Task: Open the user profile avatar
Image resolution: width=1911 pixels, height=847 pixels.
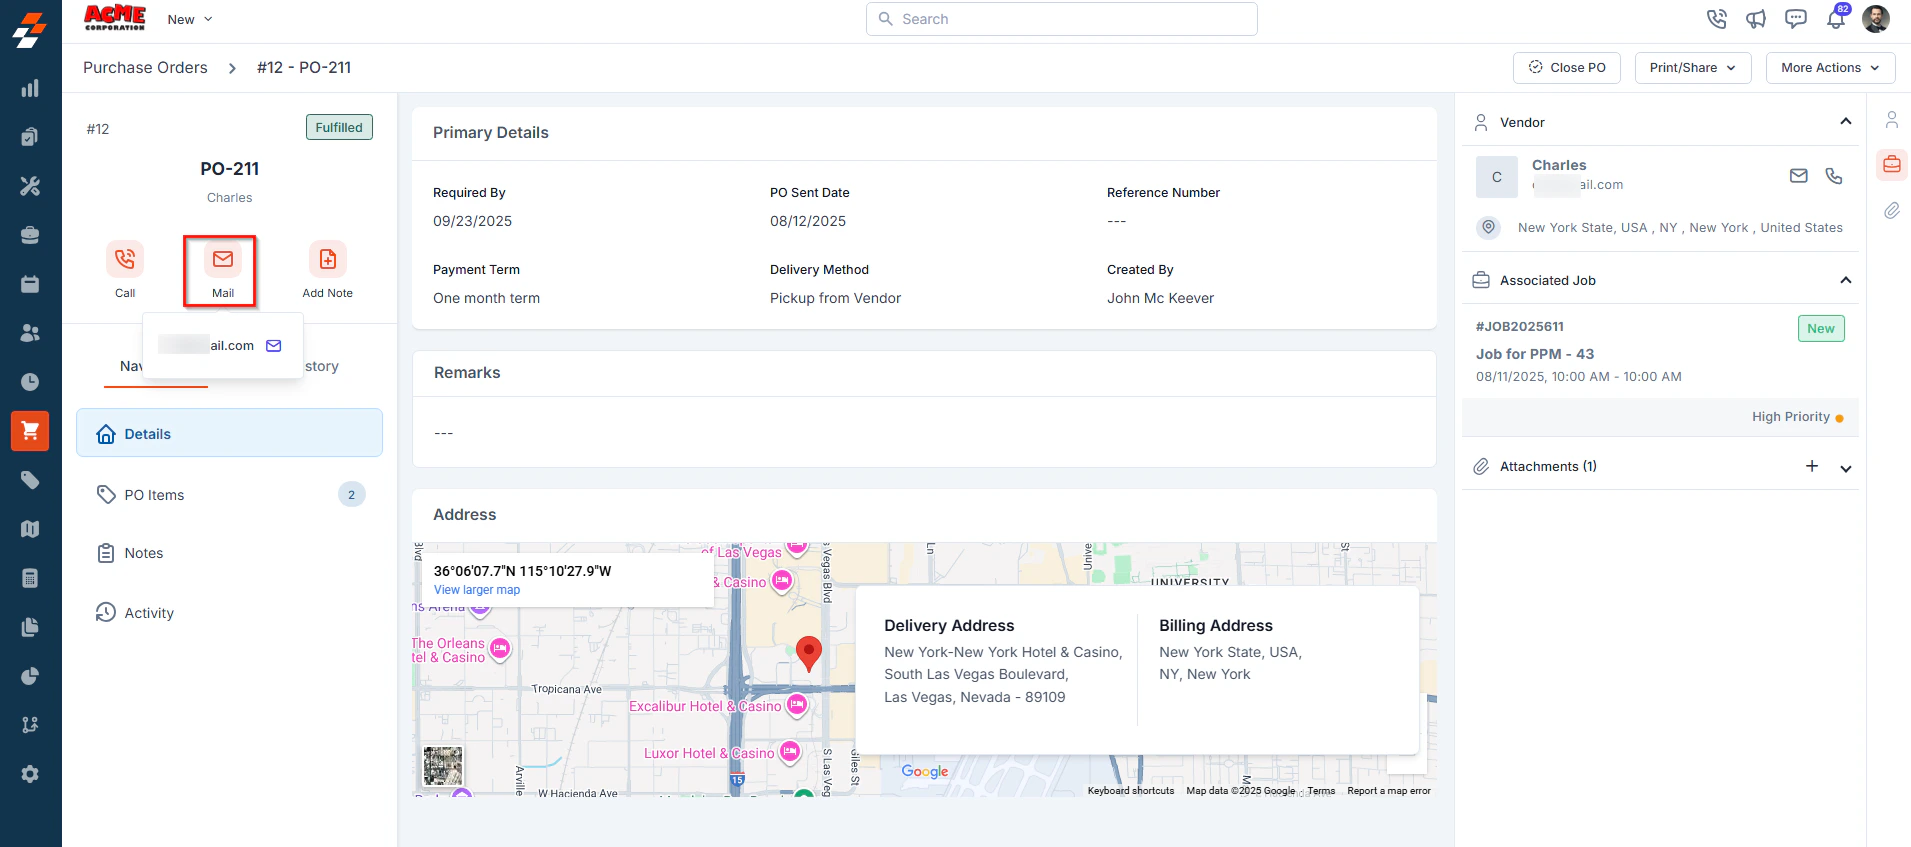Action: point(1876,19)
